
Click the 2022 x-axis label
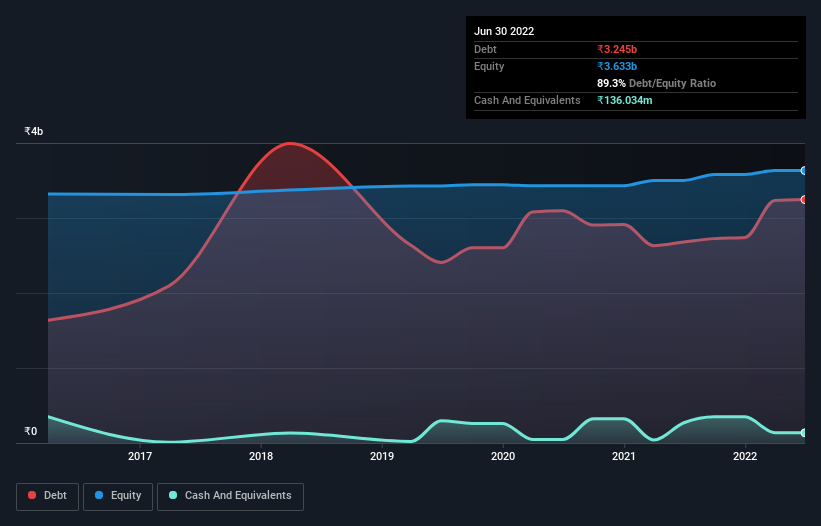[x=745, y=456]
